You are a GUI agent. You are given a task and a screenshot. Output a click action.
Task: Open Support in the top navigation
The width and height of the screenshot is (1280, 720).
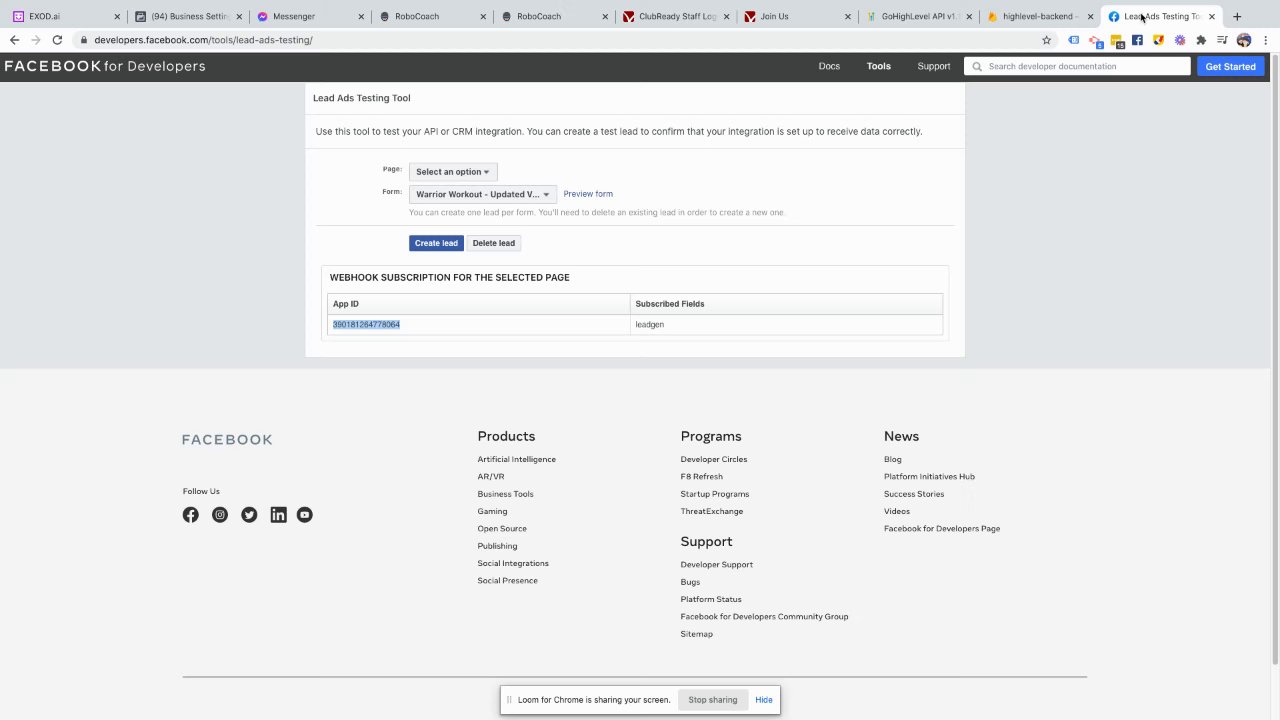coord(934,66)
